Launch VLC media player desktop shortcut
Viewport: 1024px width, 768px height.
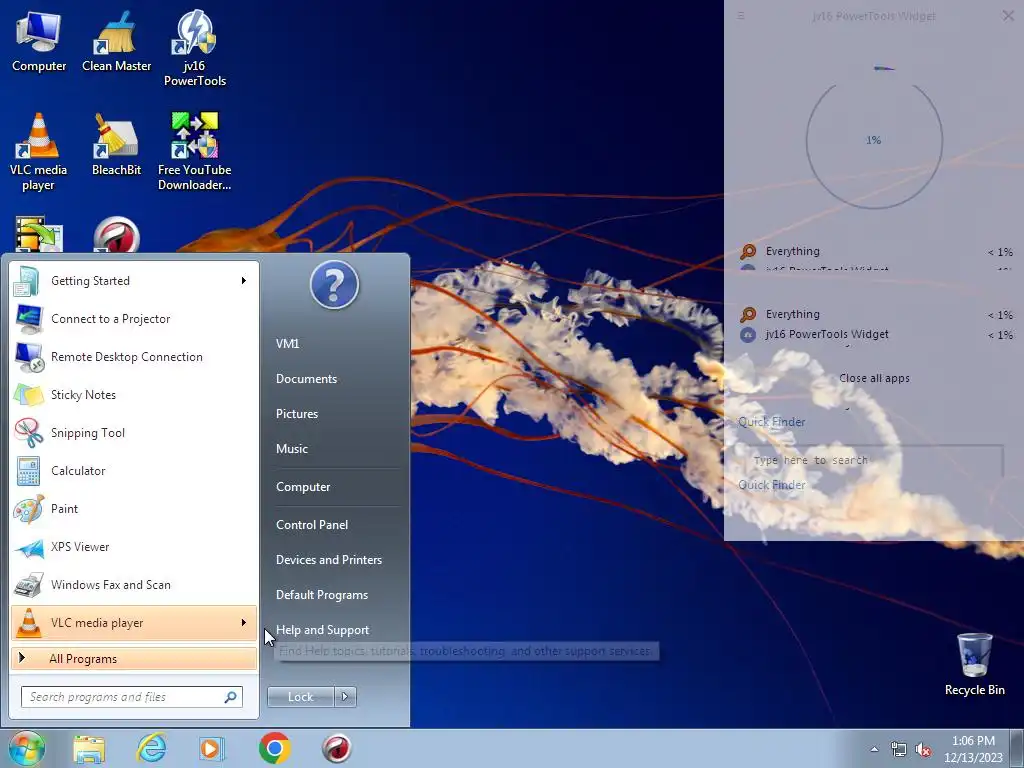(38, 152)
